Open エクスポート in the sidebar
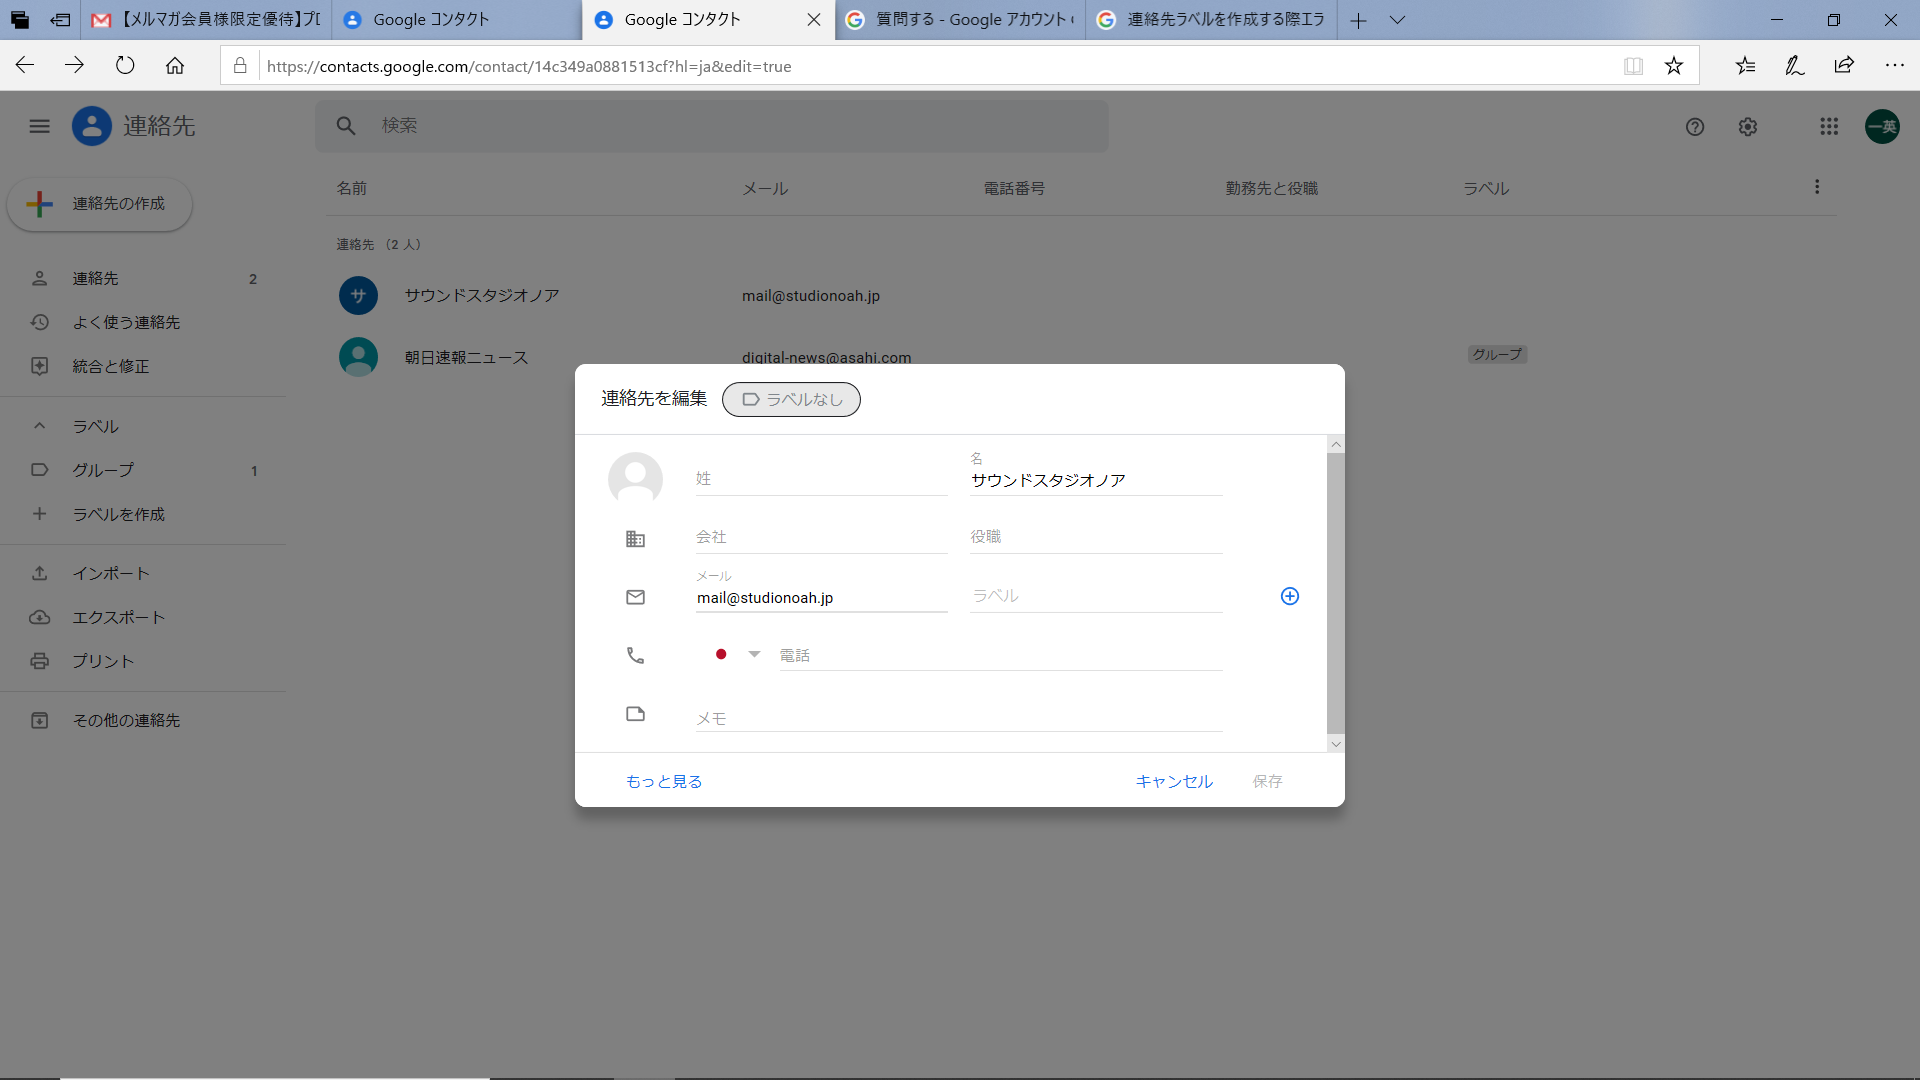Image resolution: width=1920 pixels, height=1080 pixels. point(143,617)
